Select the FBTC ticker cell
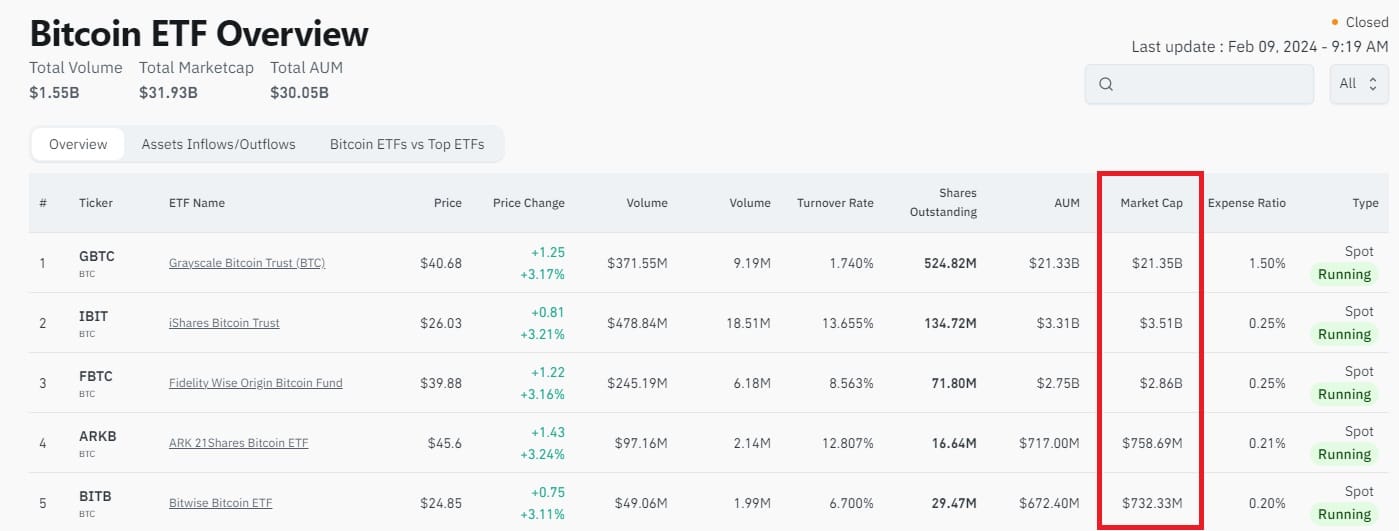This screenshot has width=1399, height=531. (96, 382)
